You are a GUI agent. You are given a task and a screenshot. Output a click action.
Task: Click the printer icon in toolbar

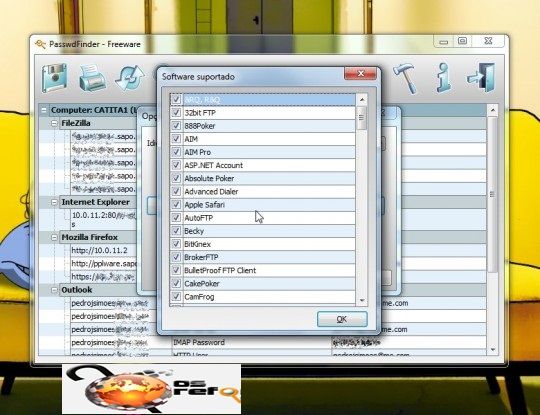pyautogui.click(x=92, y=78)
